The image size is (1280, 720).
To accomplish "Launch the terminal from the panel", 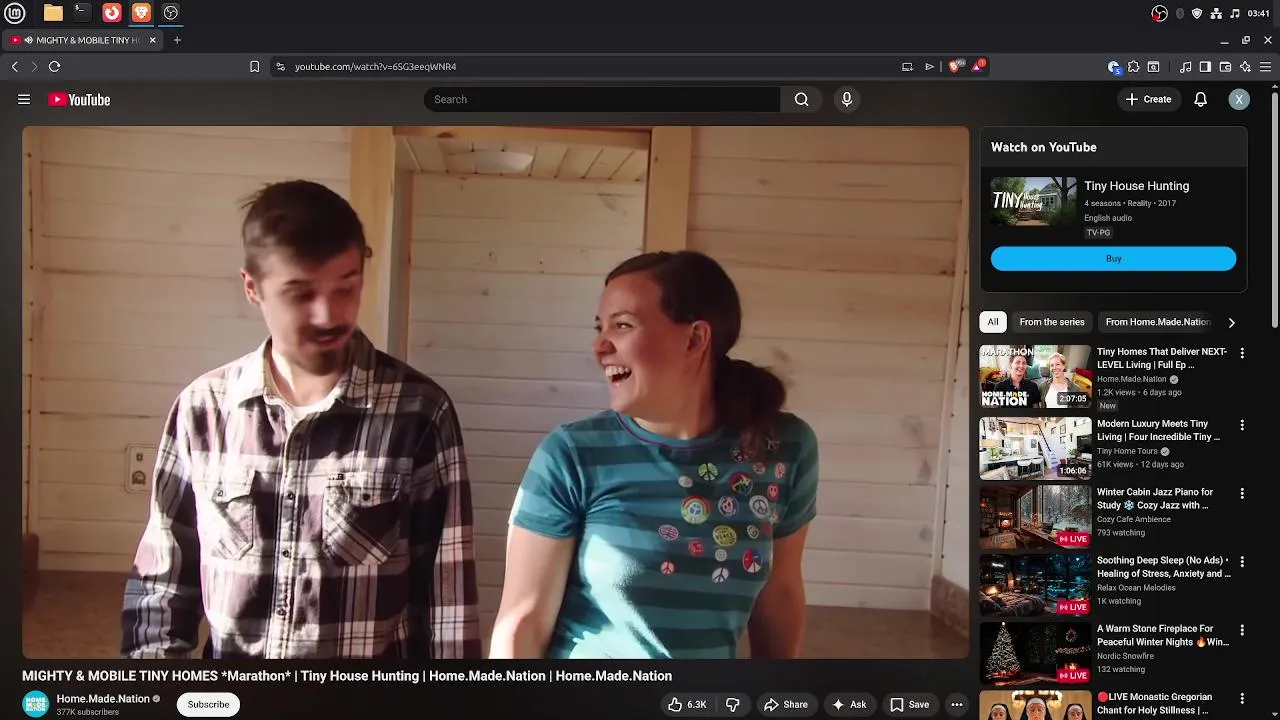I will 82,13.
